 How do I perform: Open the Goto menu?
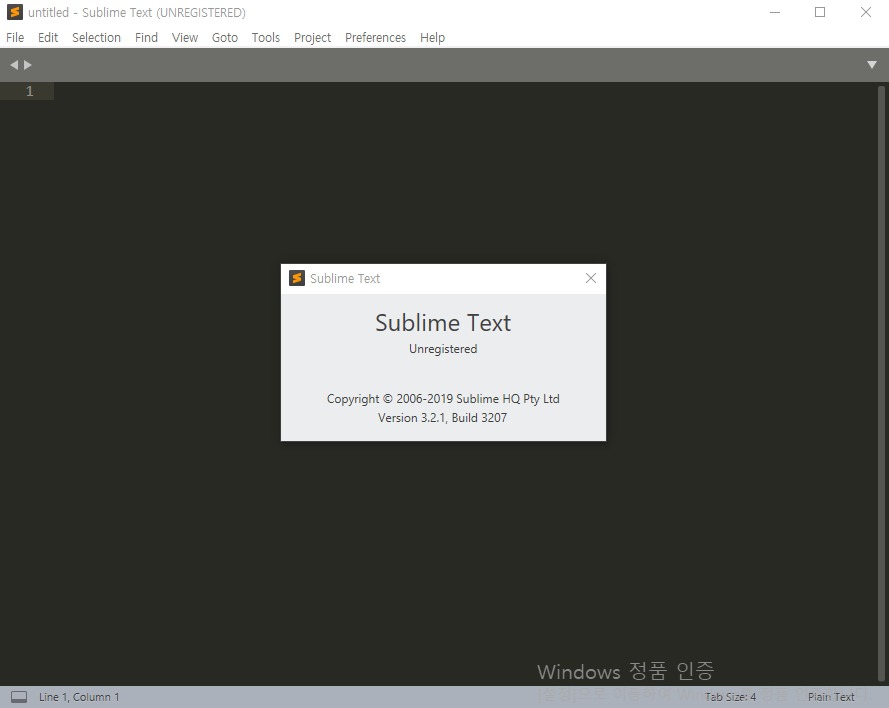point(225,37)
